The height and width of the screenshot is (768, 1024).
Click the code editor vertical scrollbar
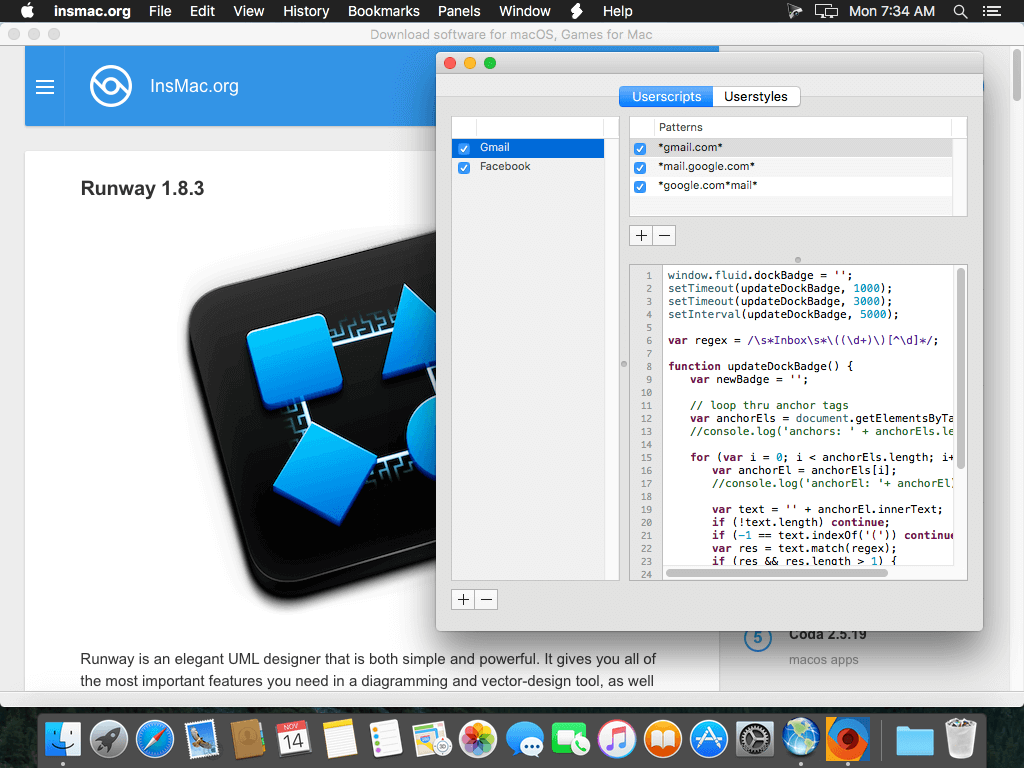961,368
